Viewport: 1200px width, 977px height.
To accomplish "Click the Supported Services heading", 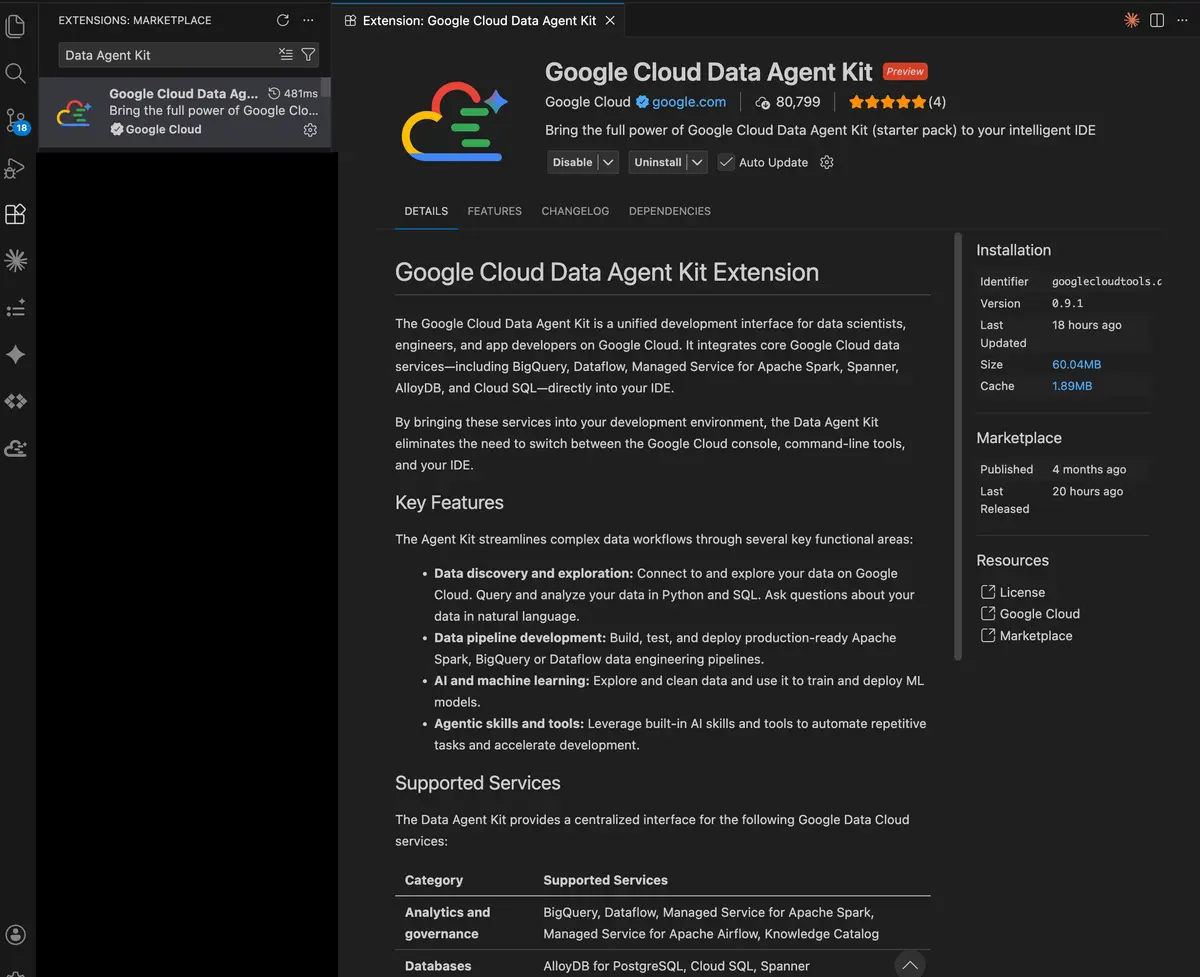I will pyautogui.click(x=478, y=783).
